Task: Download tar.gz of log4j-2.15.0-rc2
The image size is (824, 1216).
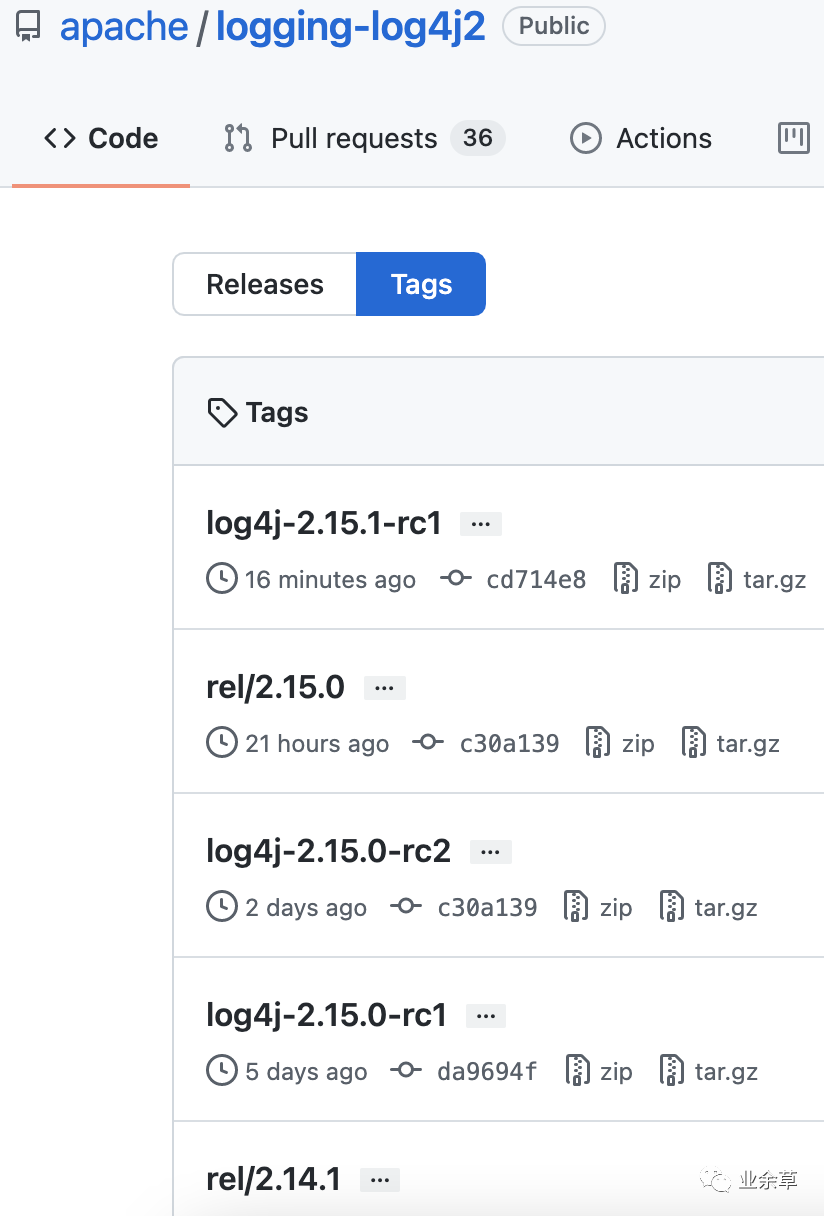Action: click(x=726, y=908)
